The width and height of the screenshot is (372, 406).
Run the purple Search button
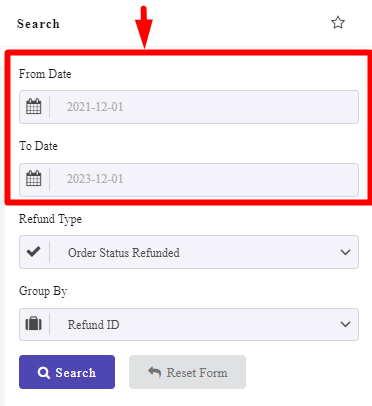tap(67, 372)
